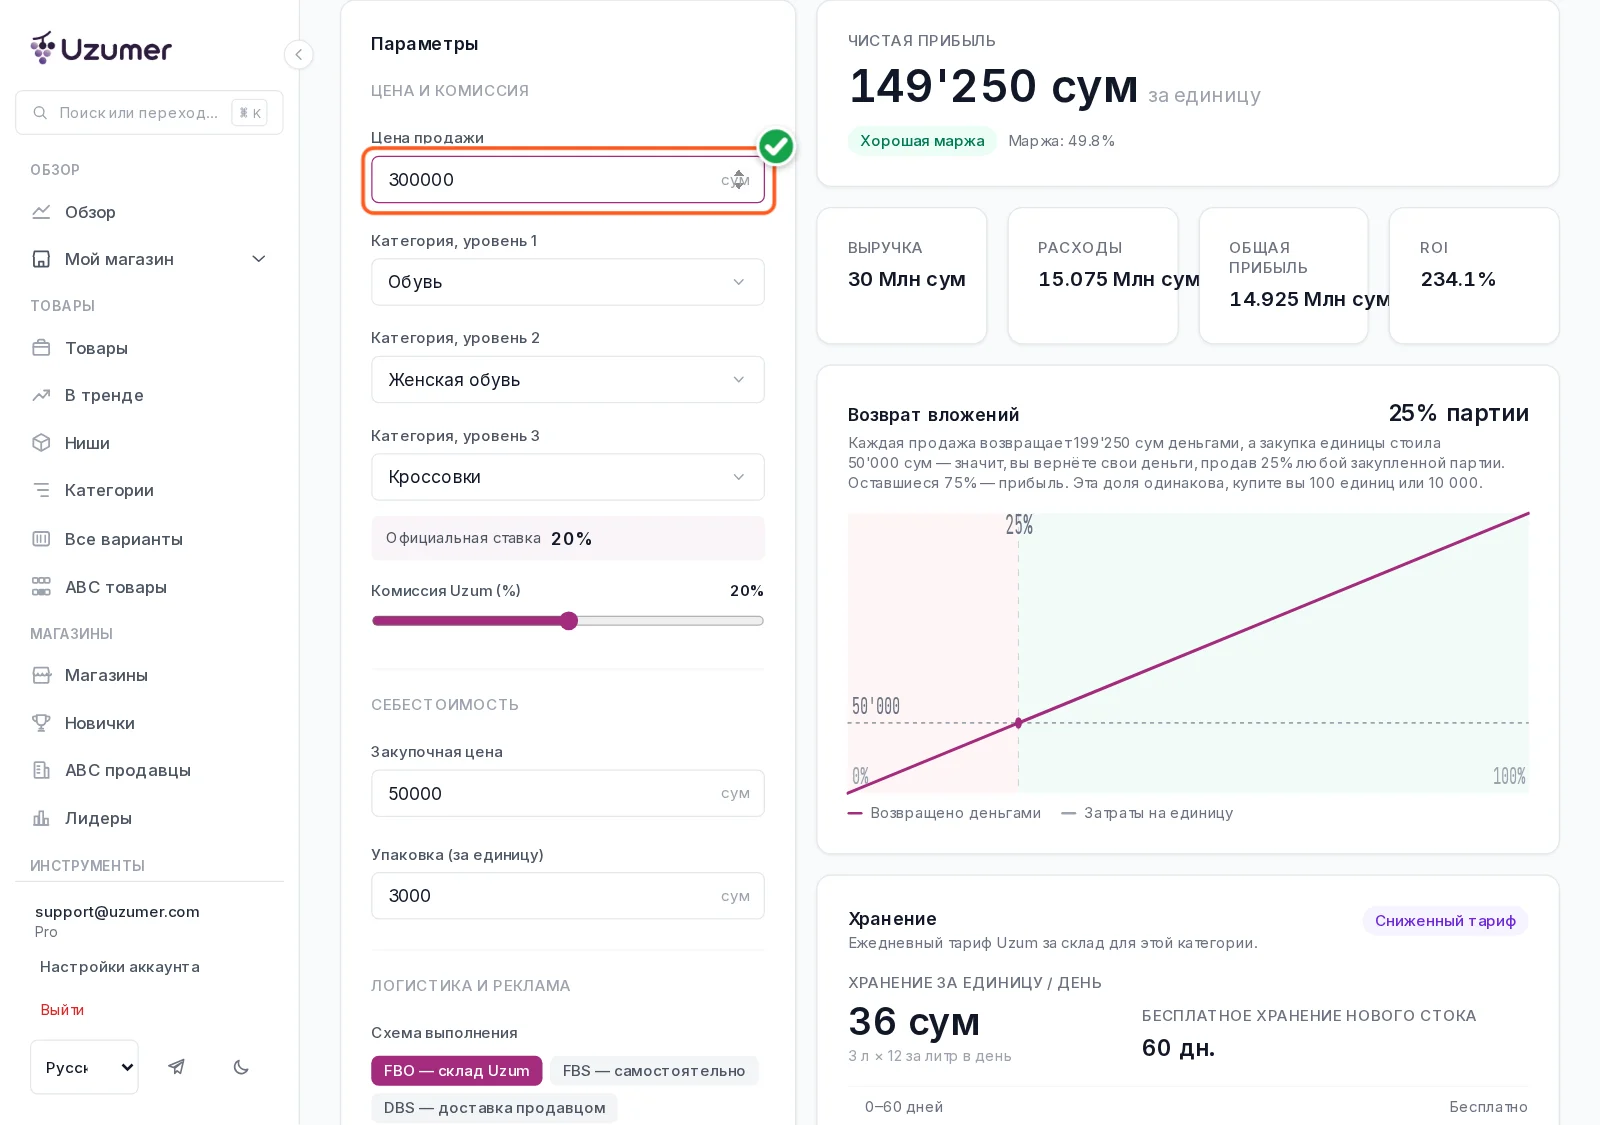Click the Категории list icon
The width and height of the screenshot is (1600, 1125).
tap(41, 490)
